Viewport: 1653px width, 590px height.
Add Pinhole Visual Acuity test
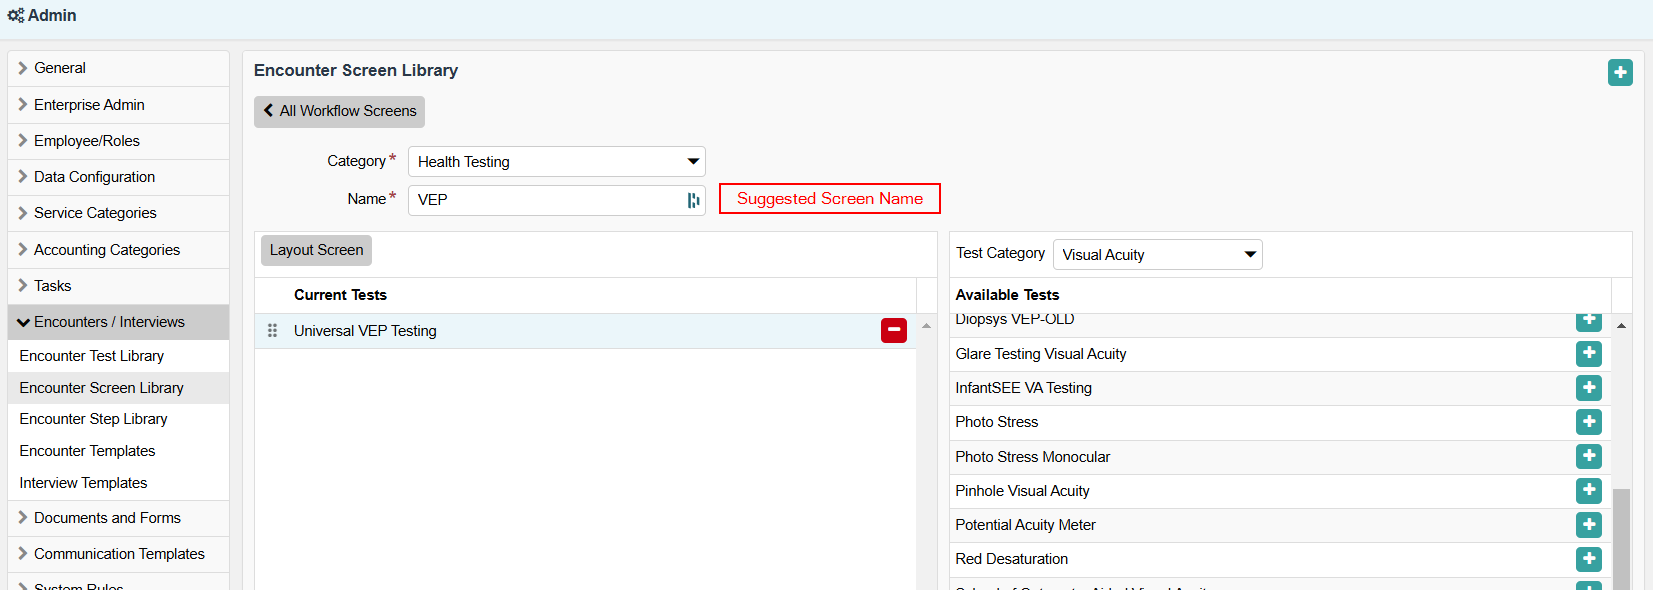(x=1588, y=491)
